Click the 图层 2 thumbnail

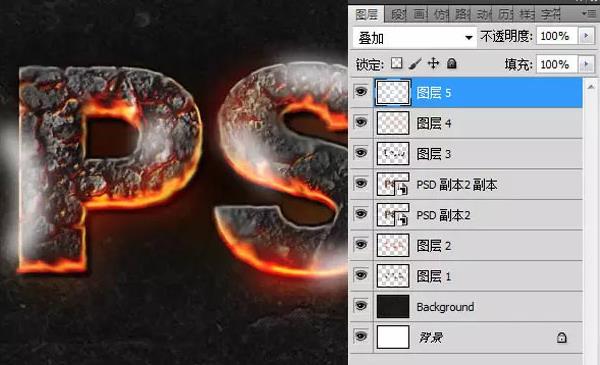393,245
